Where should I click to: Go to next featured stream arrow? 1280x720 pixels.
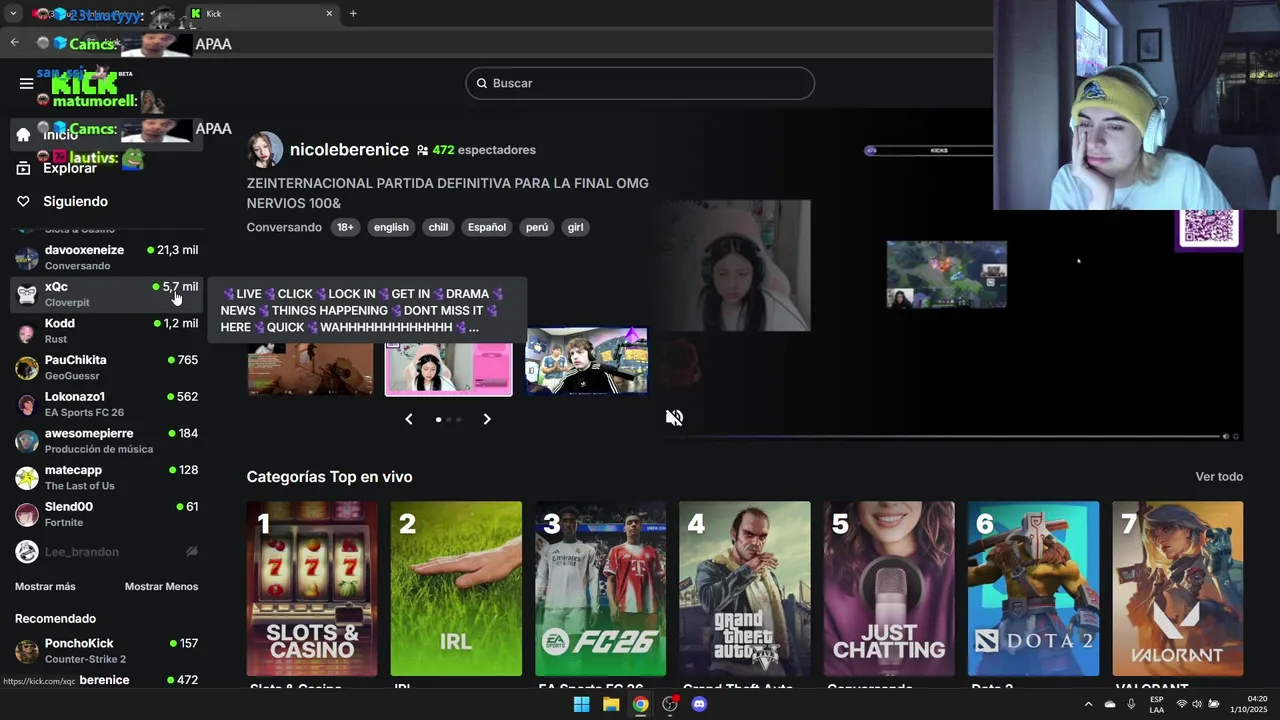tap(487, 419)
